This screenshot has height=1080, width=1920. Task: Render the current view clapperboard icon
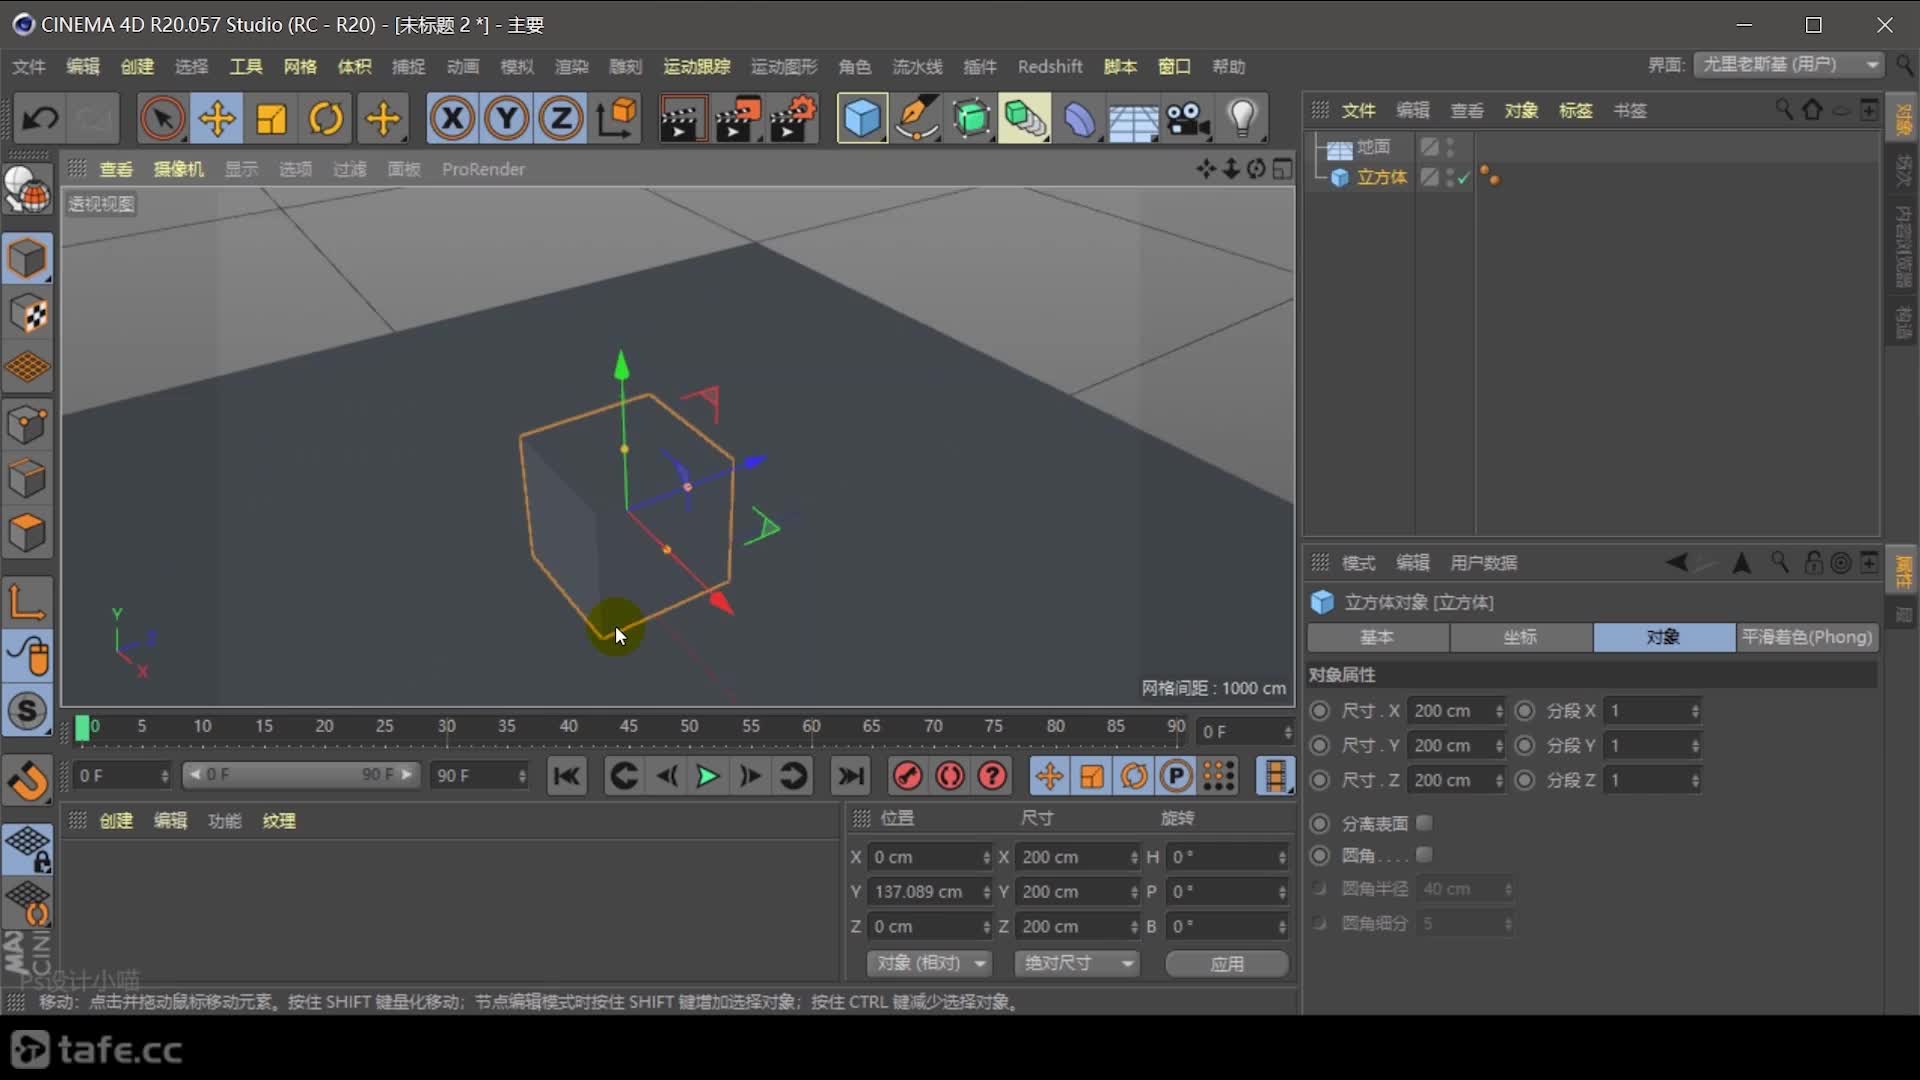point(683,119)
